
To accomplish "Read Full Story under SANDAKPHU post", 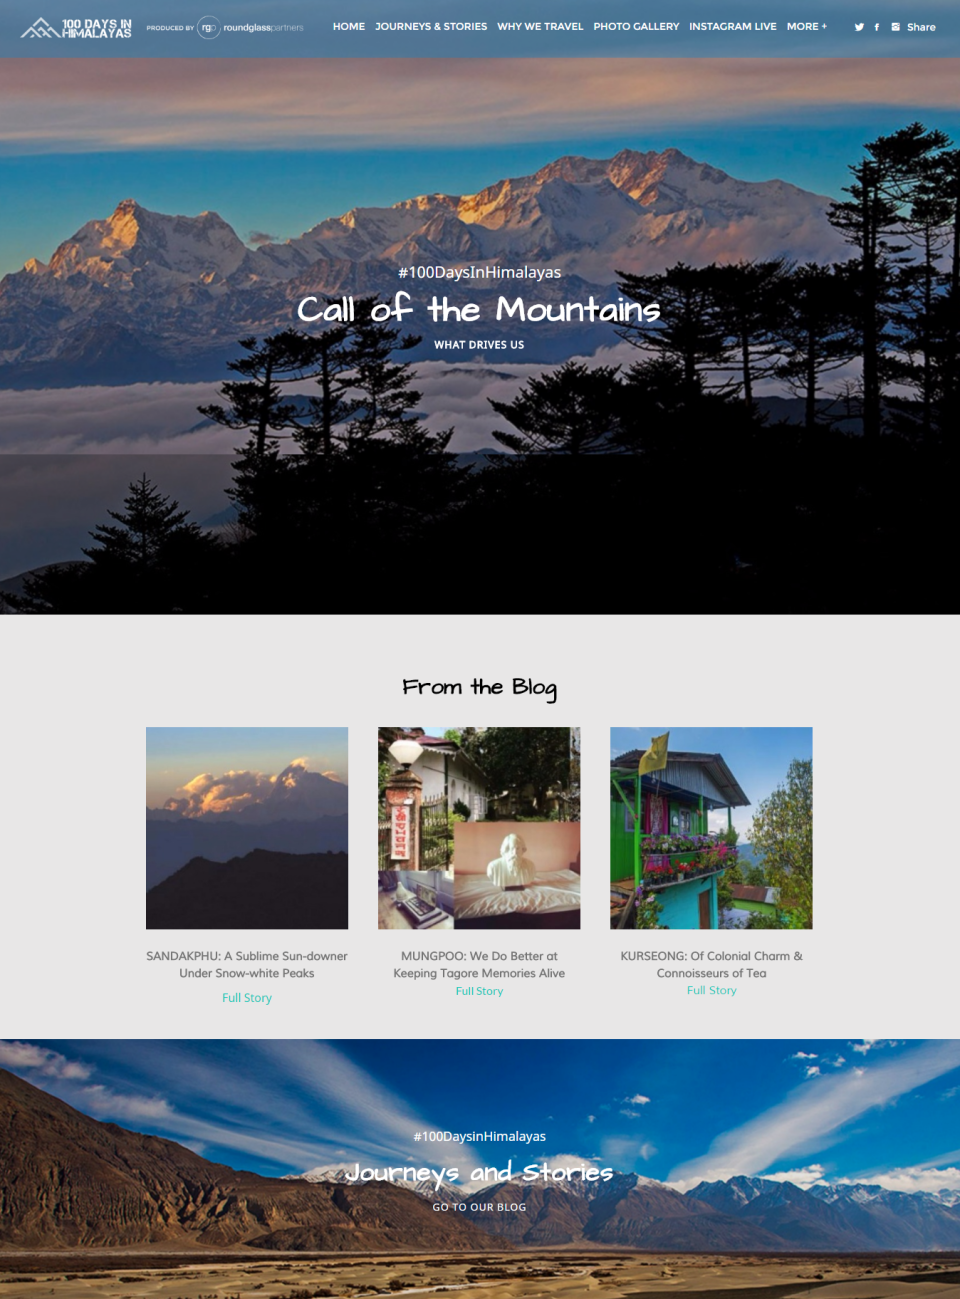I will coord(247,998).
